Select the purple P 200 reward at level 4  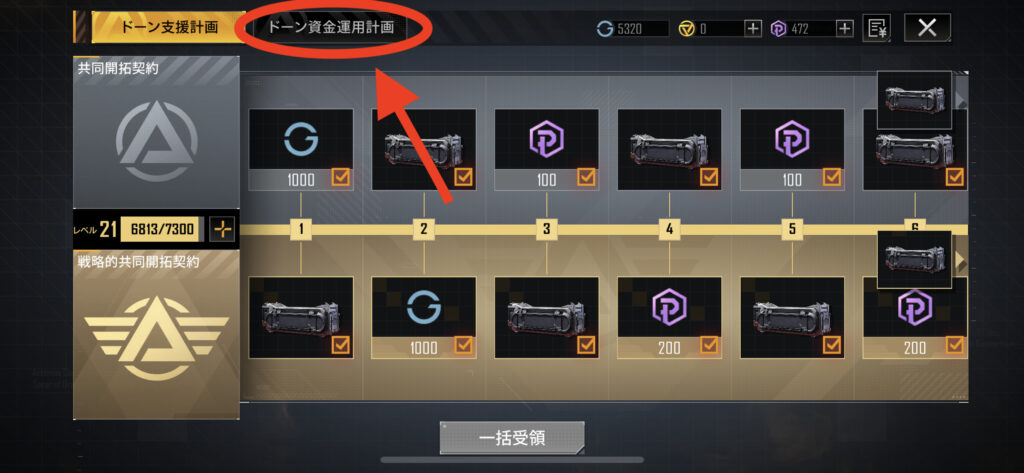(x=669, y=318)
